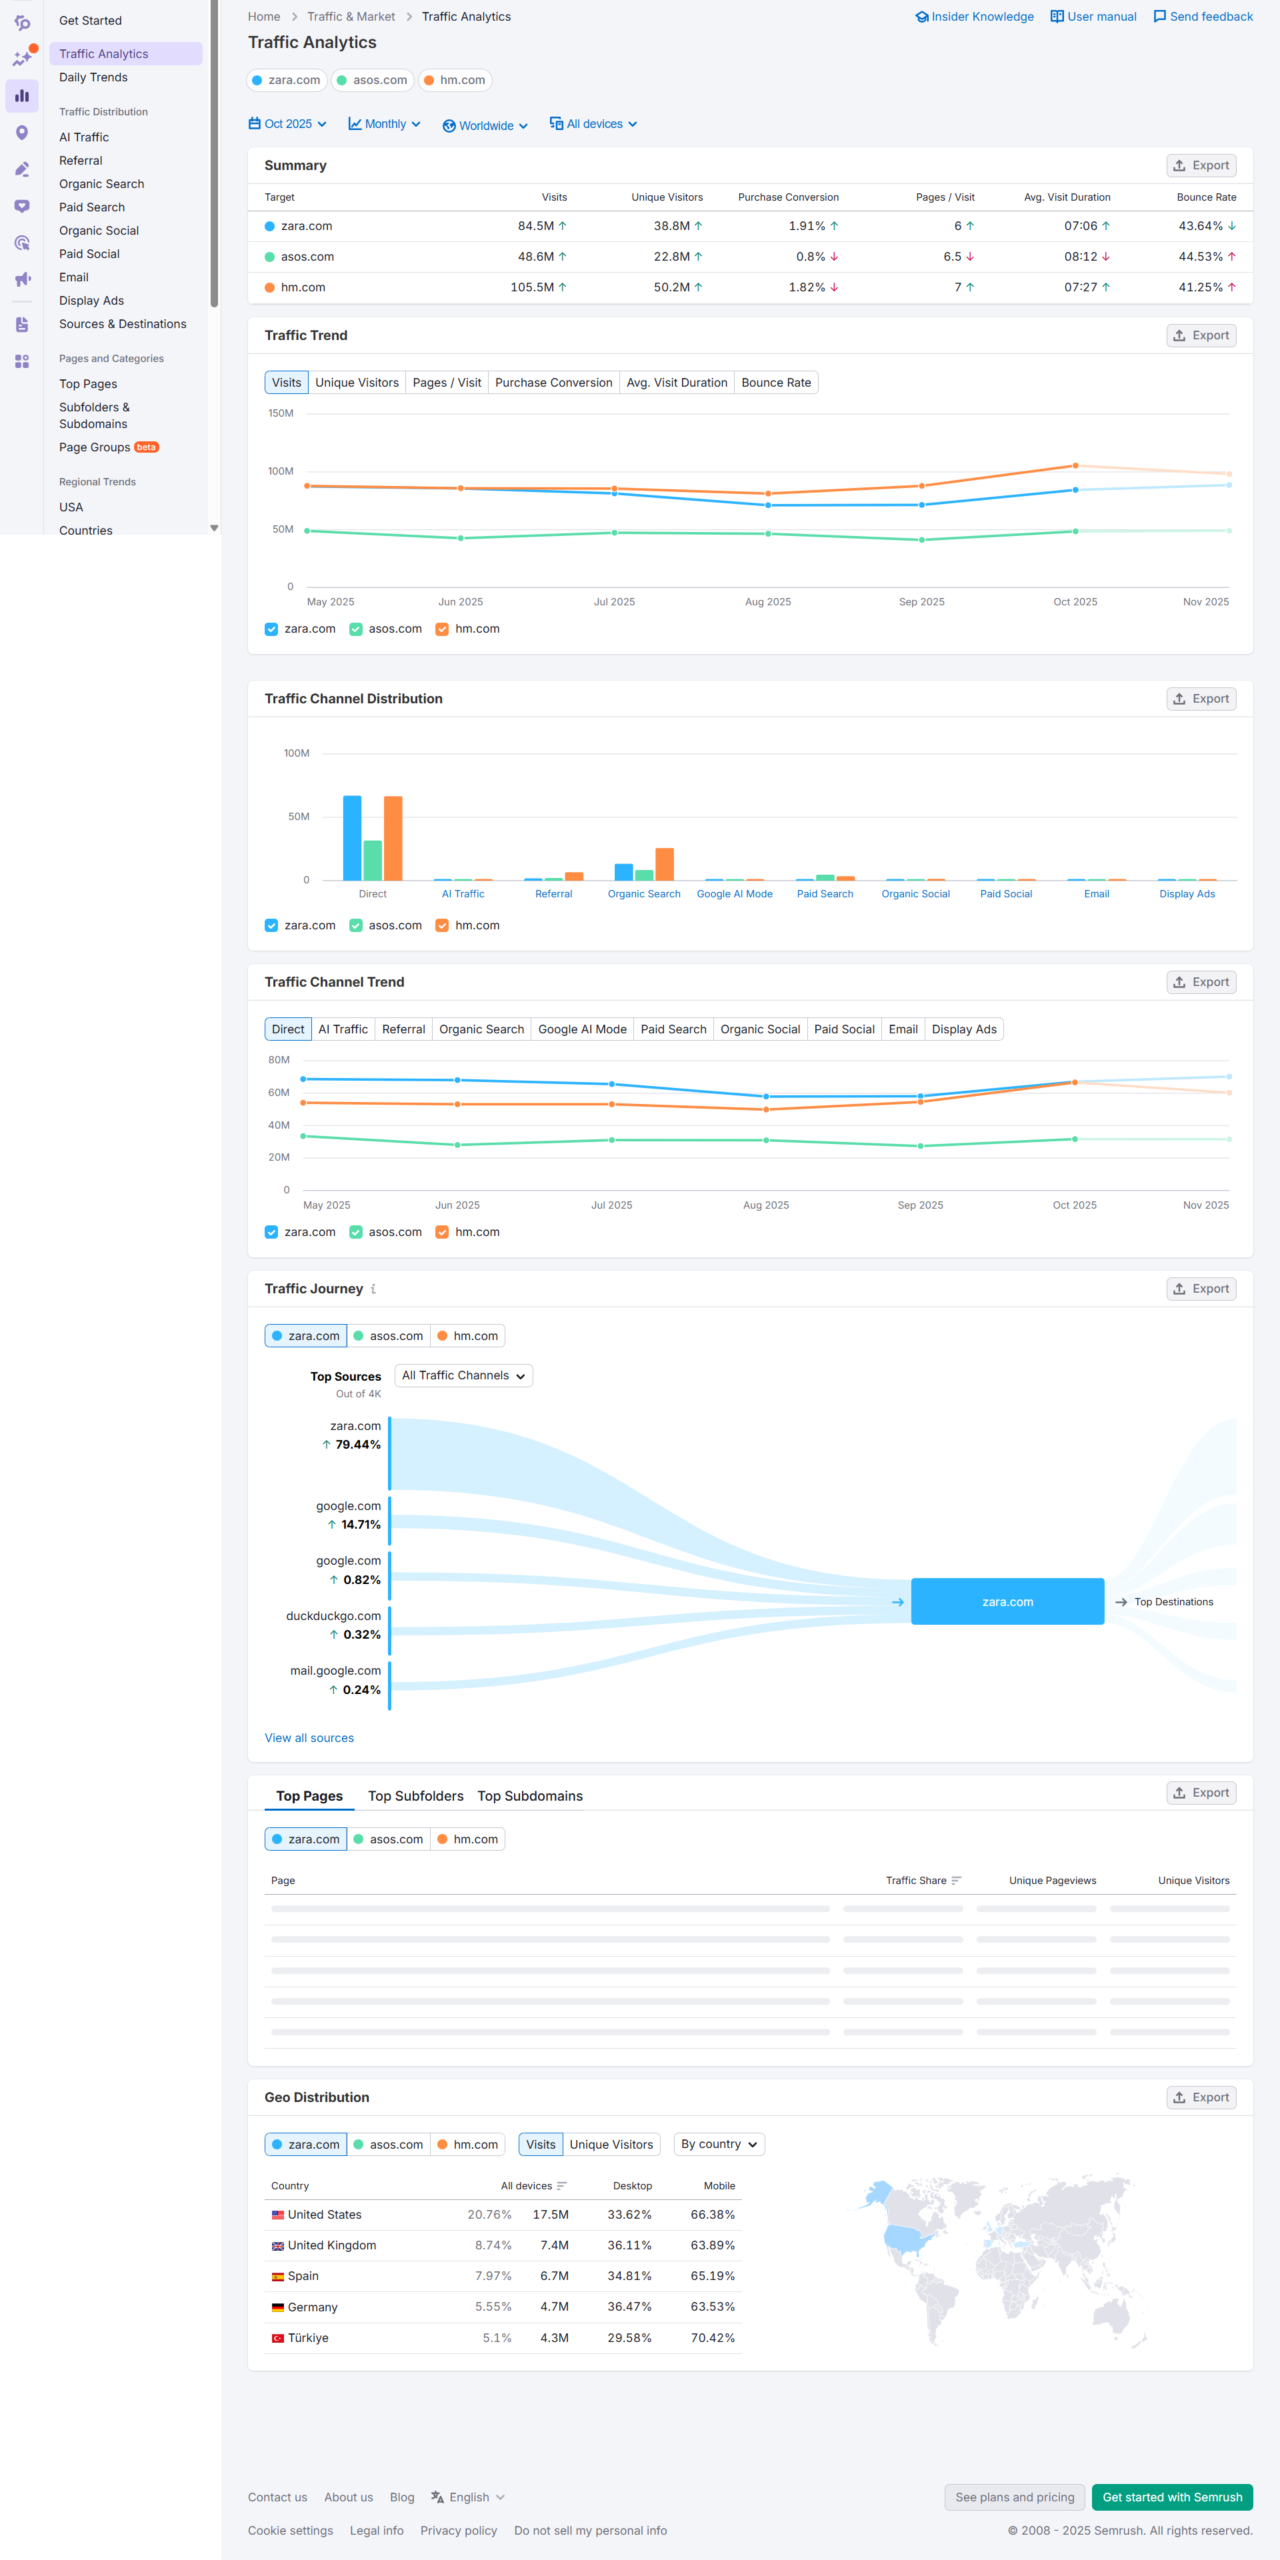This screenshot has height=2560, width=1280.
Task: Click the arrow icon before Top Destinations
Action: [x=1121, y=1602]
